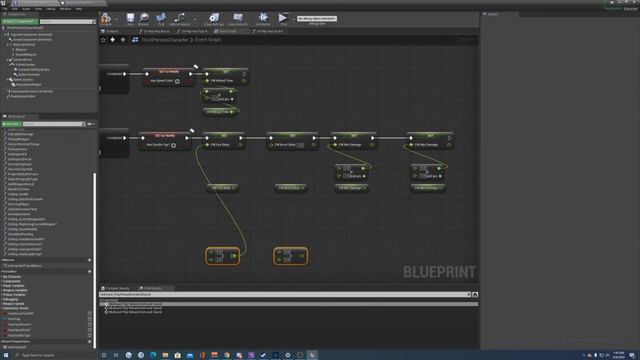This screenshot has width=640, height=360.
Task: Click the green Add Component button
Action: (x=20, y=21)
